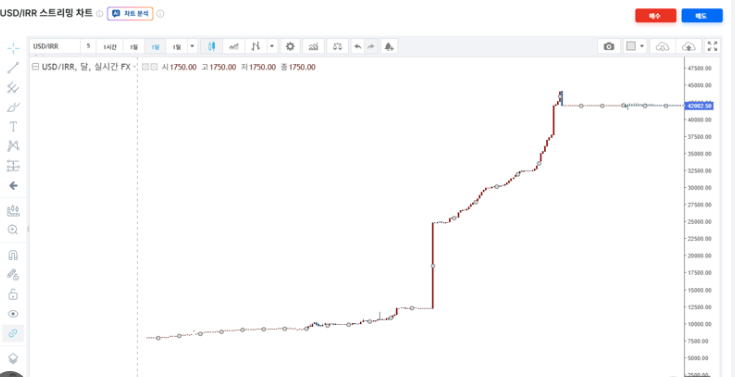Toggle fullscreen mode icon
The height and width of the screenshot is (377, 735).
(x=712, y=46)
